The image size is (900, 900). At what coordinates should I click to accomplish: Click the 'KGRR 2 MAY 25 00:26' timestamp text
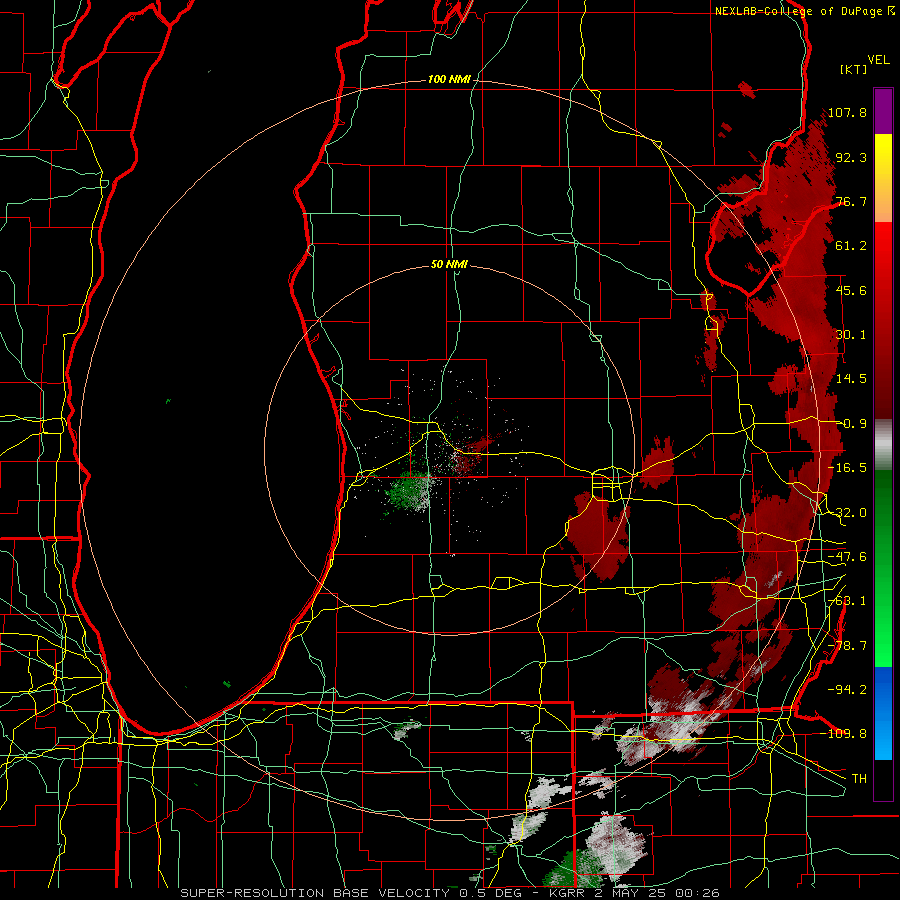click(634, 893)
